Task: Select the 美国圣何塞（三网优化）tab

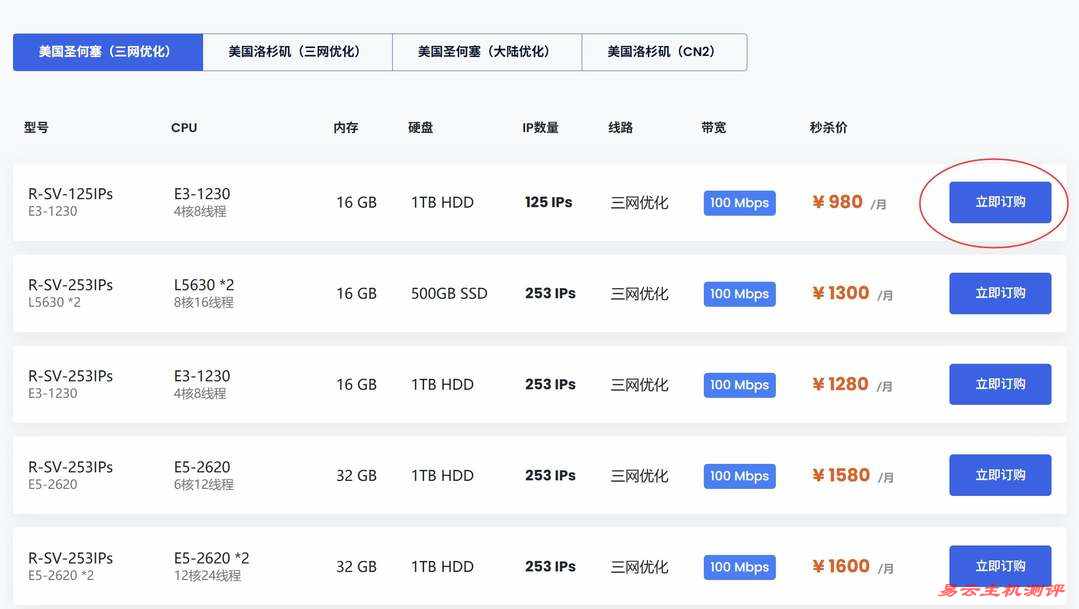Action: pyautogui.click(x=107, y=52)
